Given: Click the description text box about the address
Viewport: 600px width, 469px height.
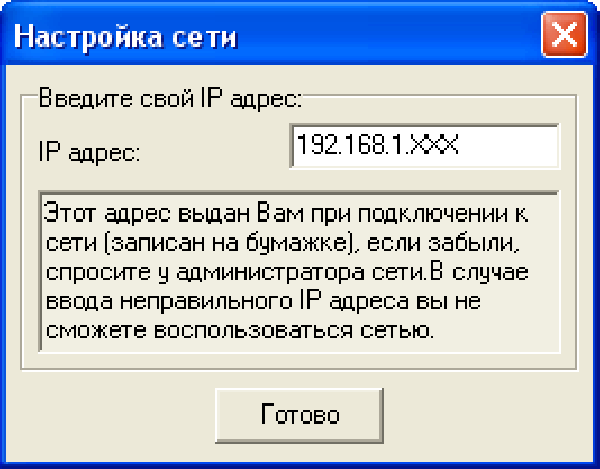Looking at the screenshot, I should point(299,271).
